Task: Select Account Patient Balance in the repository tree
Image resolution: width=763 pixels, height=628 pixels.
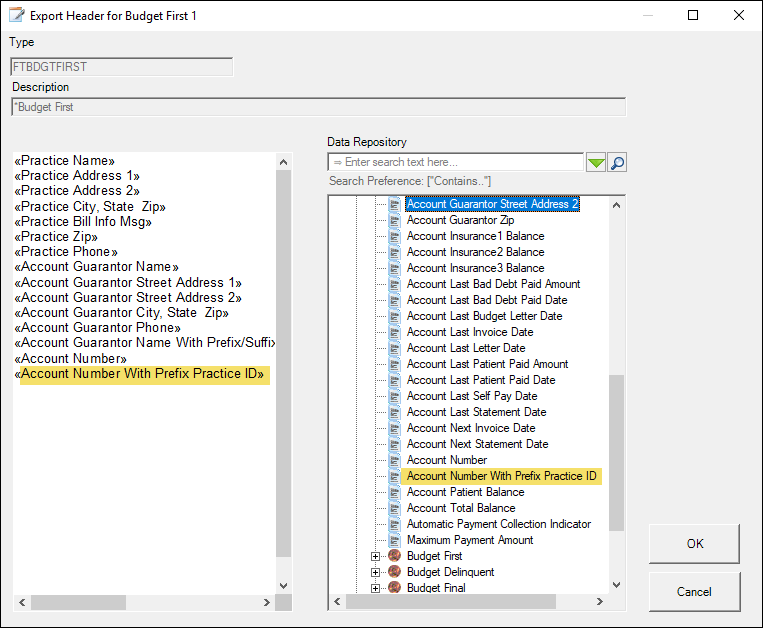Action: (x=465, y=492)
